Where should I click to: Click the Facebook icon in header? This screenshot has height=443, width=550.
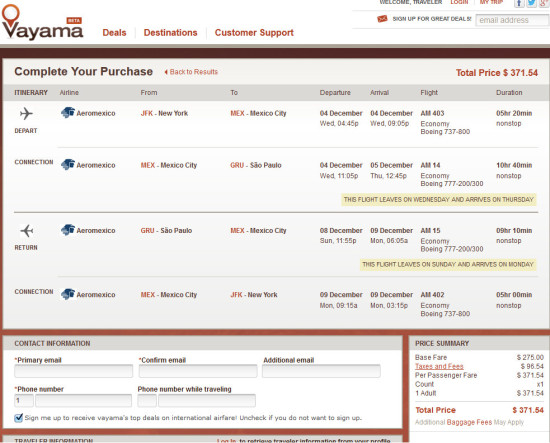click(519, 3)
